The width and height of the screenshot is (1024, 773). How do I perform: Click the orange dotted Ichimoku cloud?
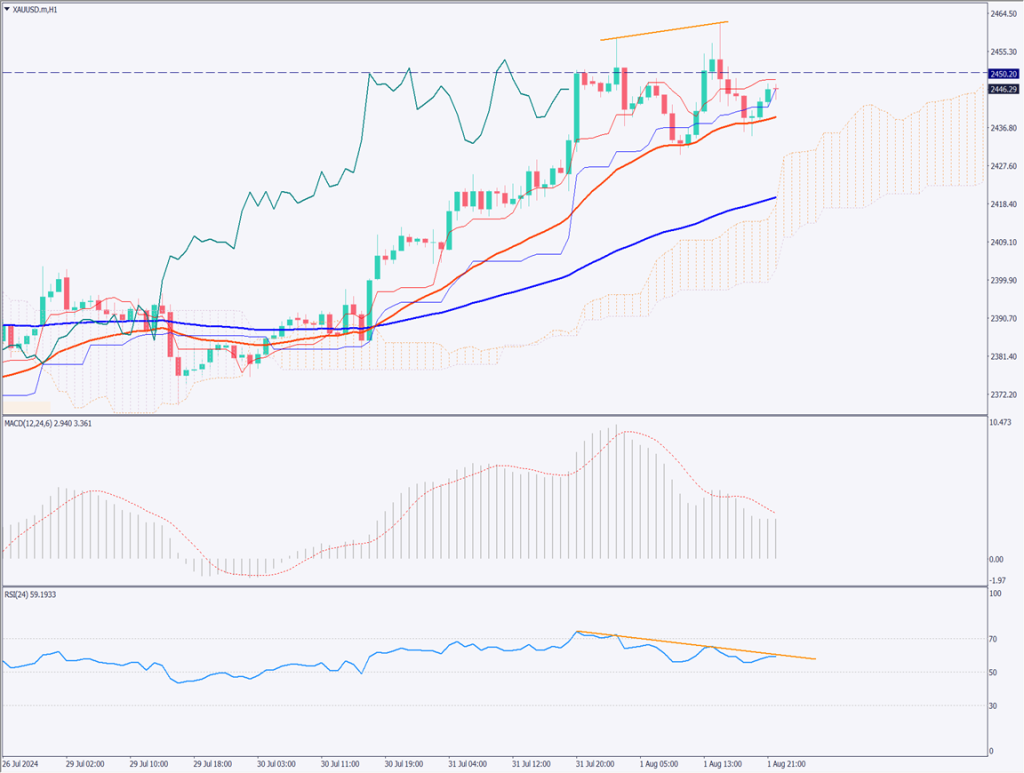click(880, 150)
